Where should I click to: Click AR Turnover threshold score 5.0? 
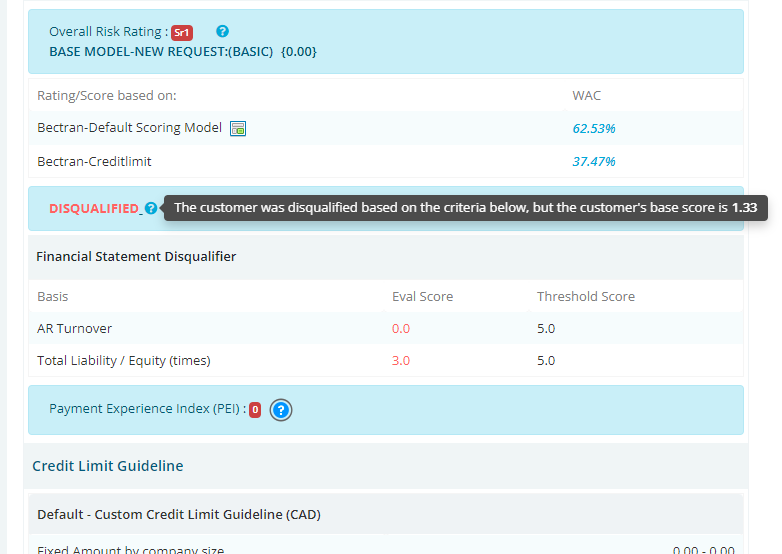[x=546, y=329]
